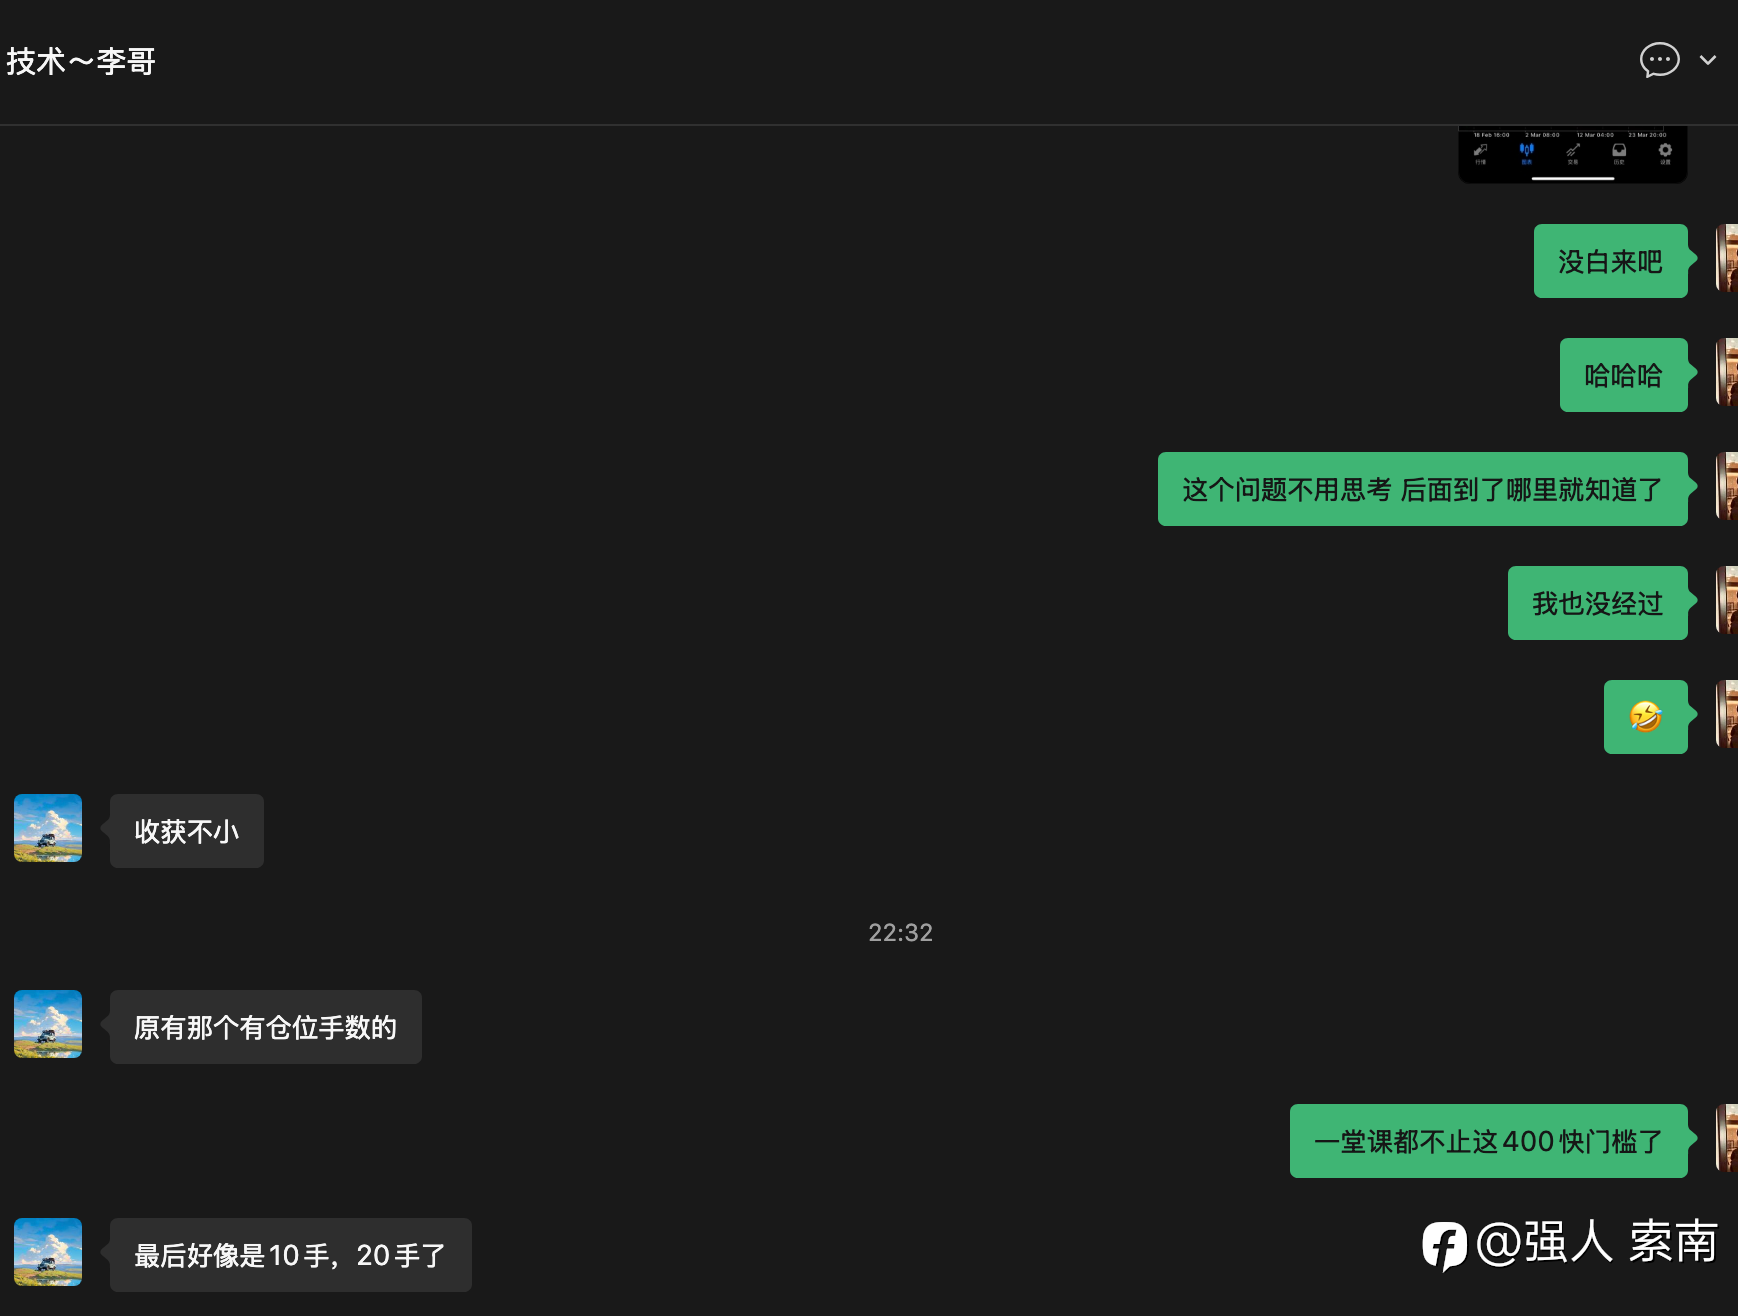
Task: Click sender avatar next to 没白来吧
Action: click(x=1727, y=258)
